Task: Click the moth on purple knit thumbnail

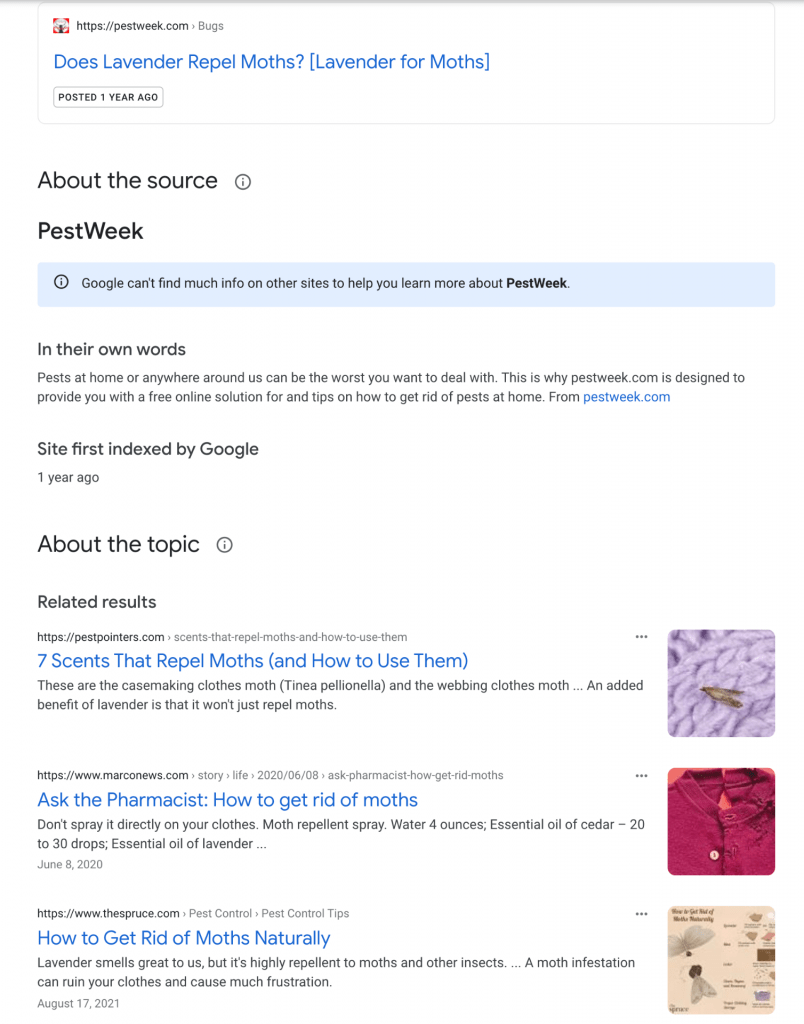Action: click(x=721, y=683)
